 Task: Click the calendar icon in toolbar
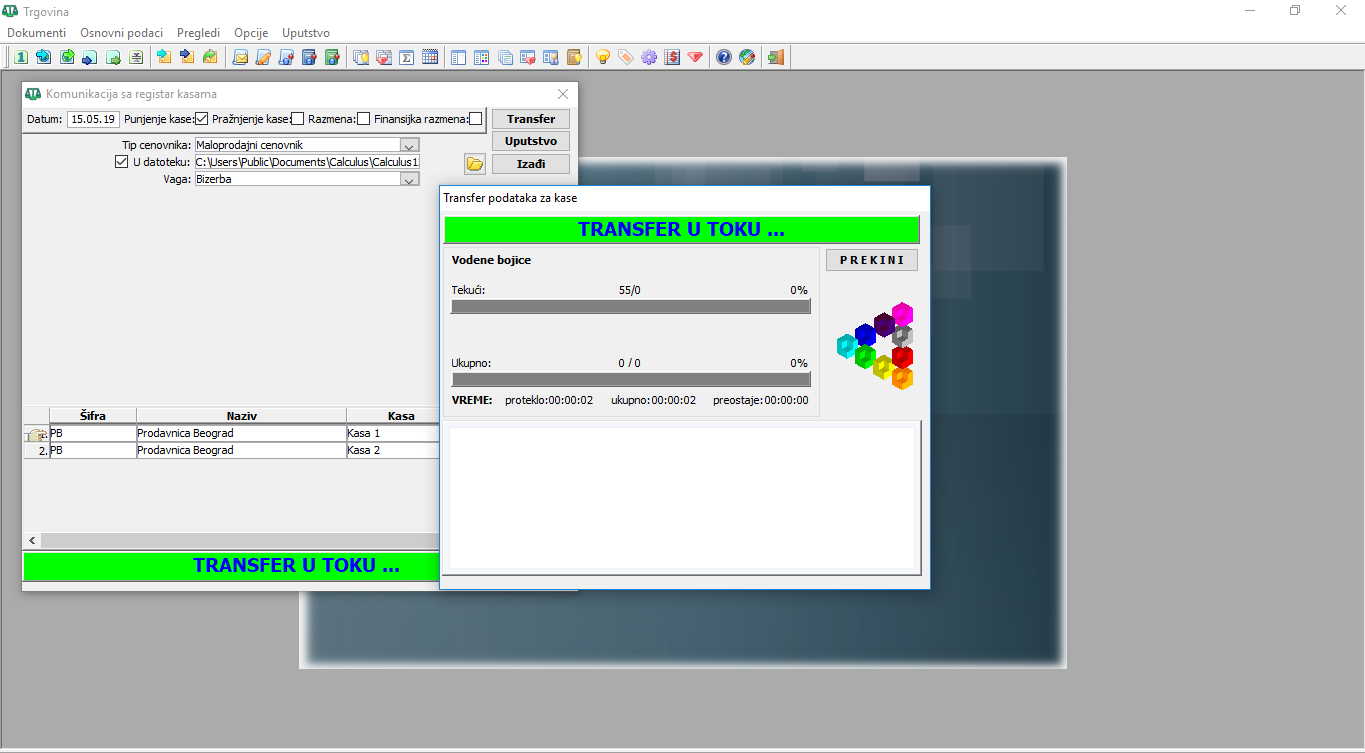pyautogui.click(x=430, y=57)
